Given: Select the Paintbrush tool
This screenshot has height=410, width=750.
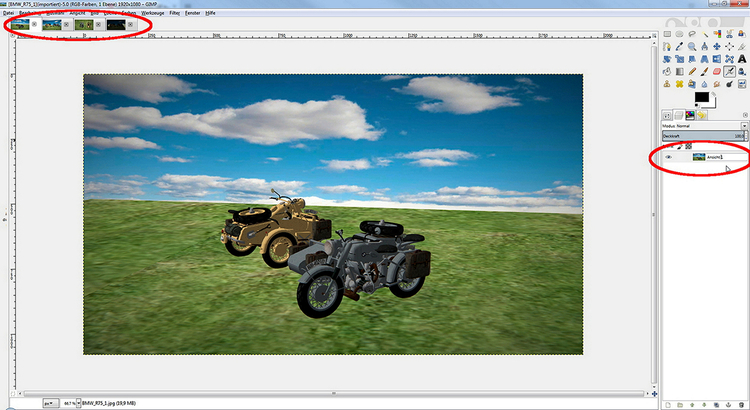Looking at the screenshot, I should 704,71.
